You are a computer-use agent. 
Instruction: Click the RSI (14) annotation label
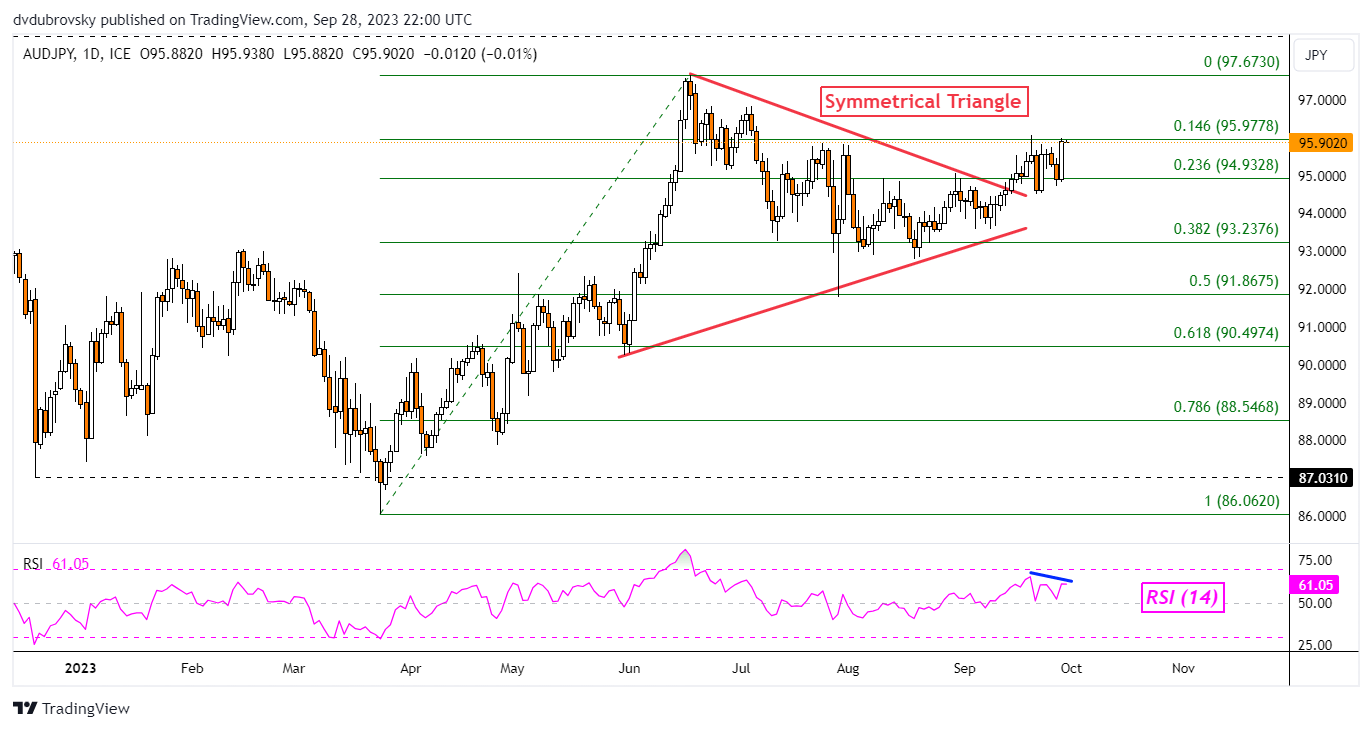point(1185,599)
